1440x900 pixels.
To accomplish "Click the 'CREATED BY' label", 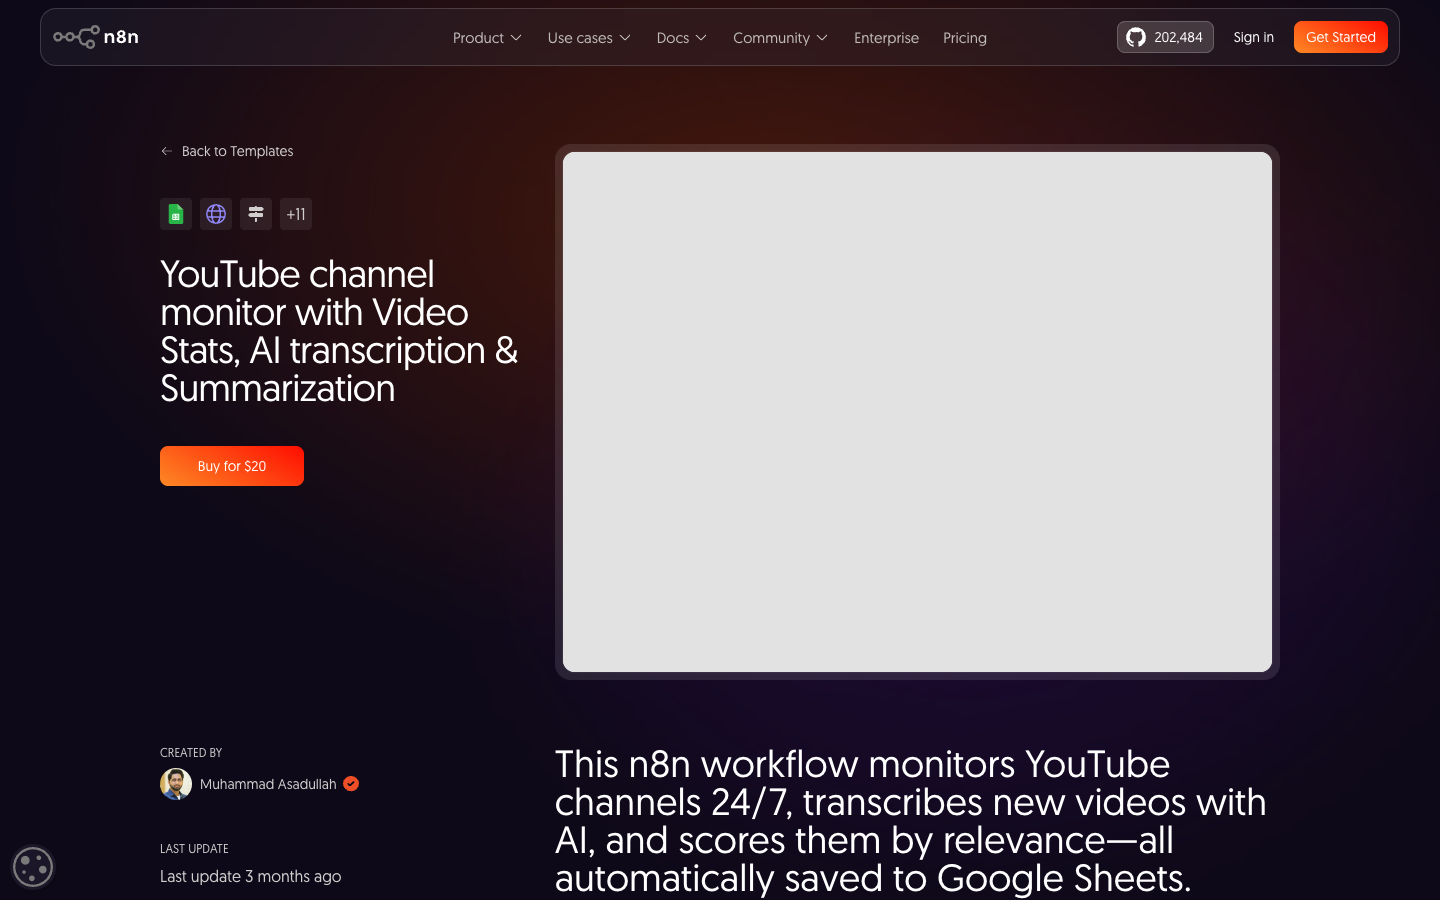I will click(191, 753).
